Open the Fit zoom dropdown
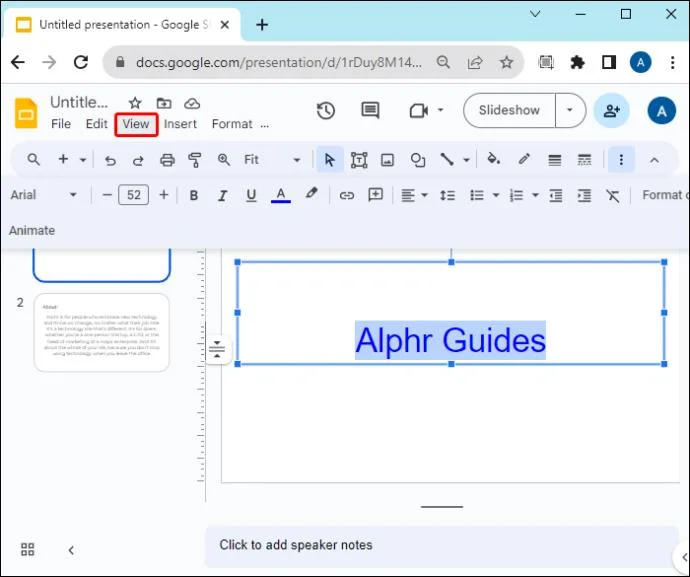The width and height of the screenshot is (690, 577). pyautogui.click(x=272, y=160)
